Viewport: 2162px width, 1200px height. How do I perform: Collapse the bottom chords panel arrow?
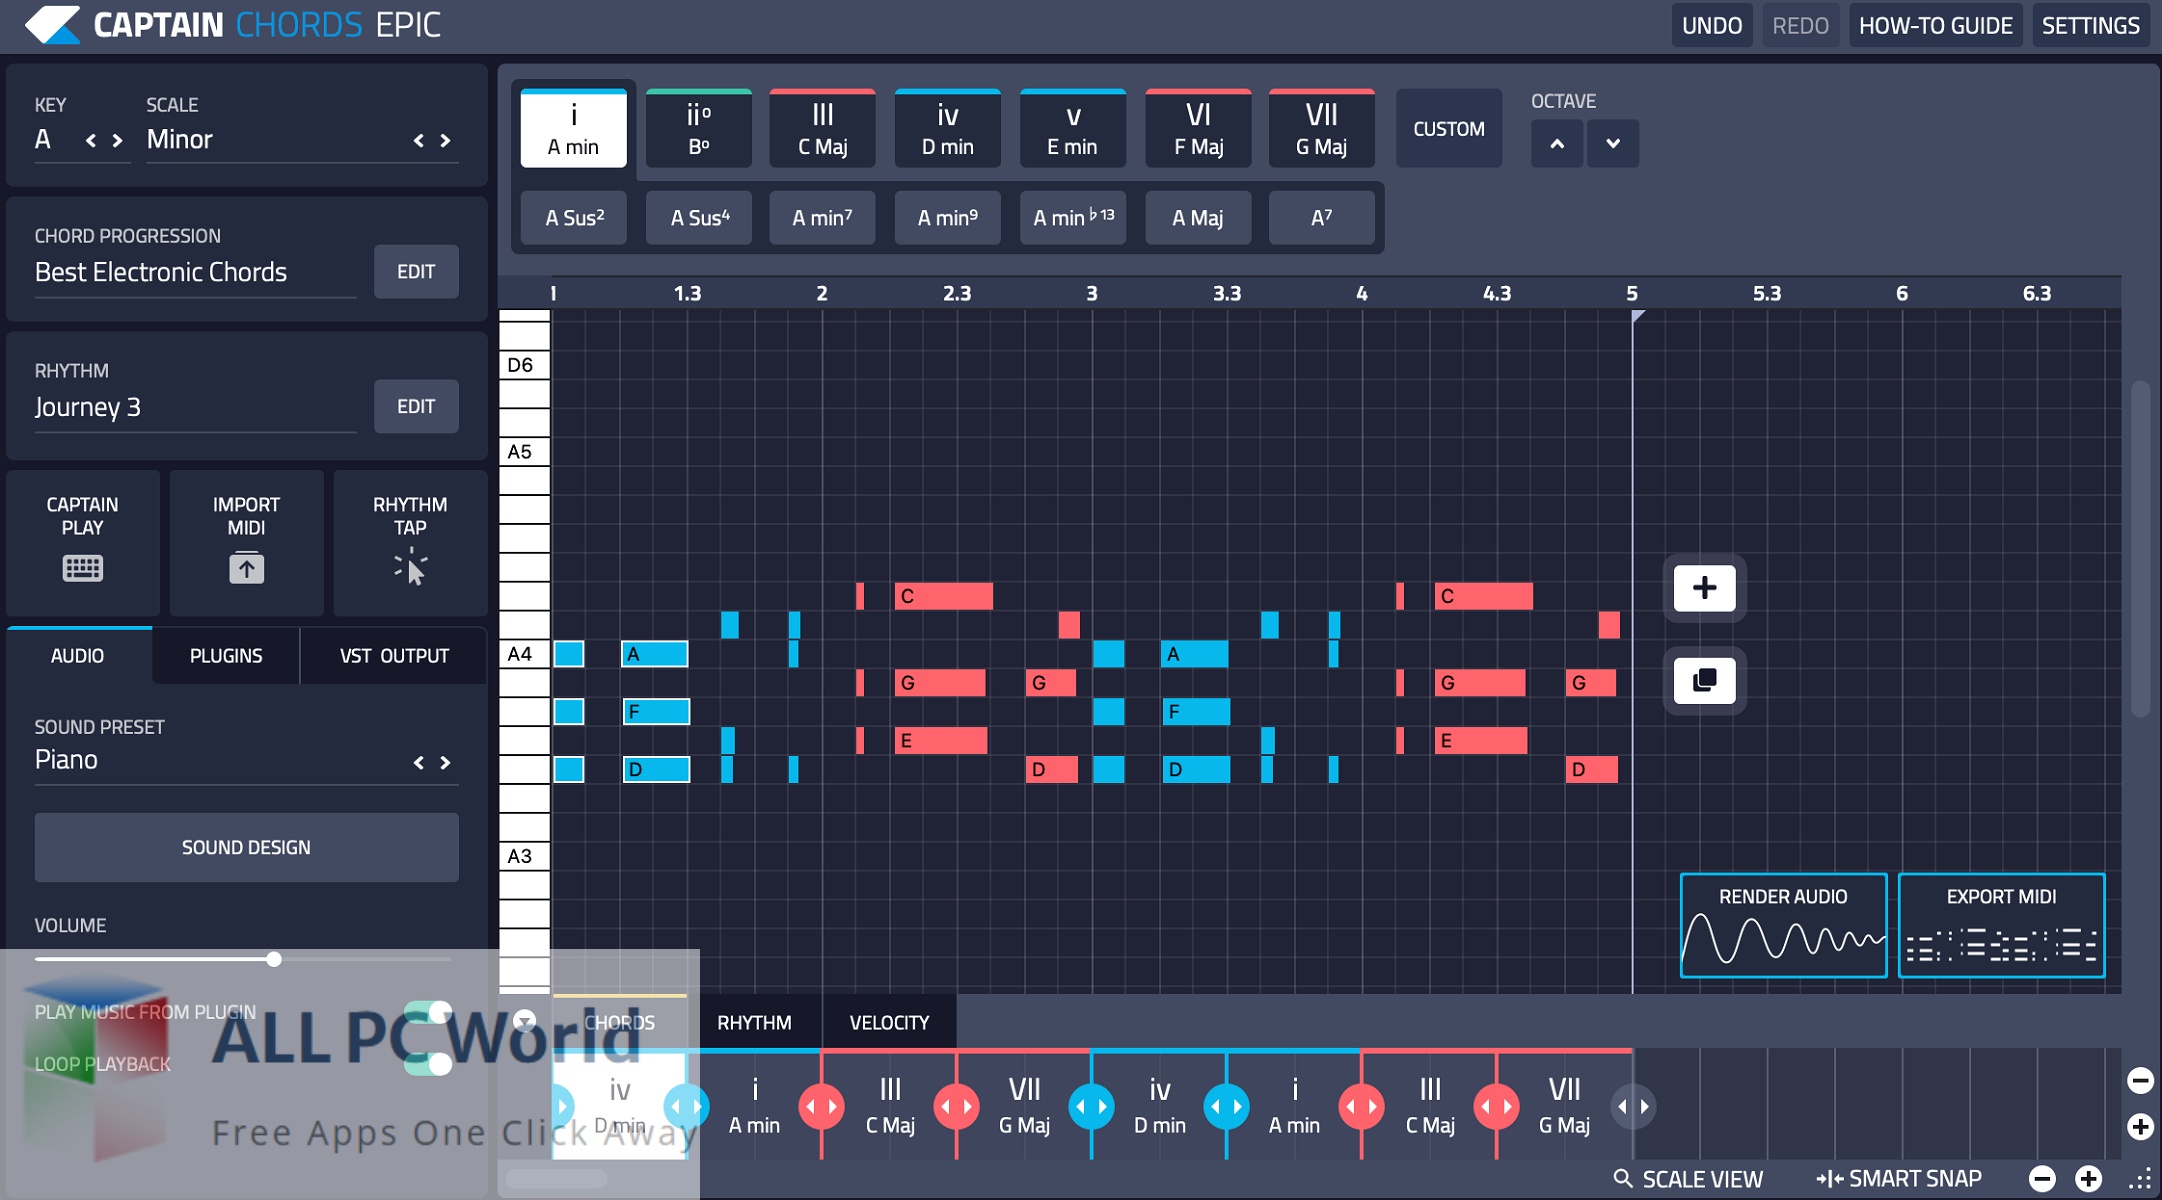524,1021
